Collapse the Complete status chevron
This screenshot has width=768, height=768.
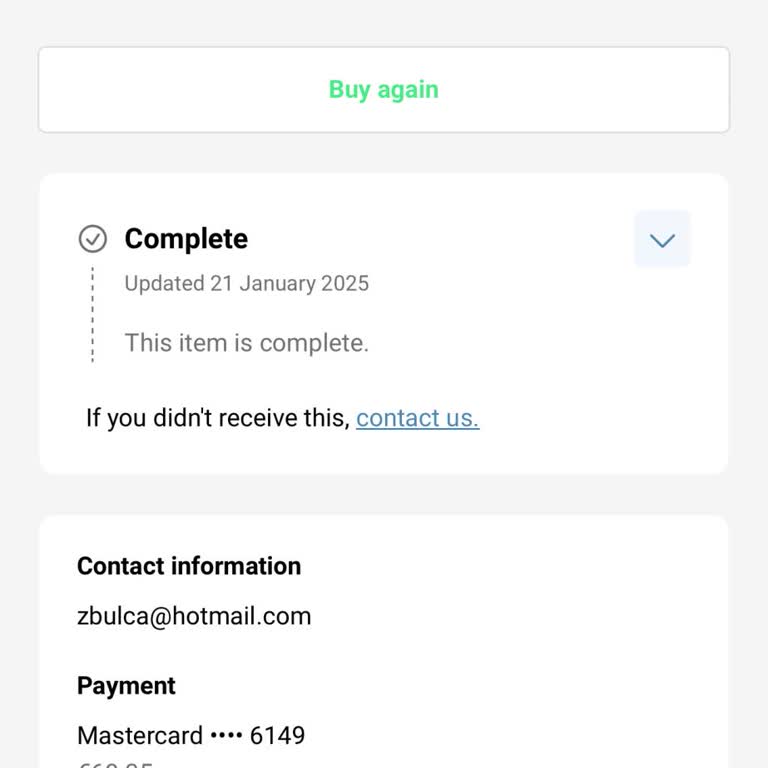pos(662,240)
